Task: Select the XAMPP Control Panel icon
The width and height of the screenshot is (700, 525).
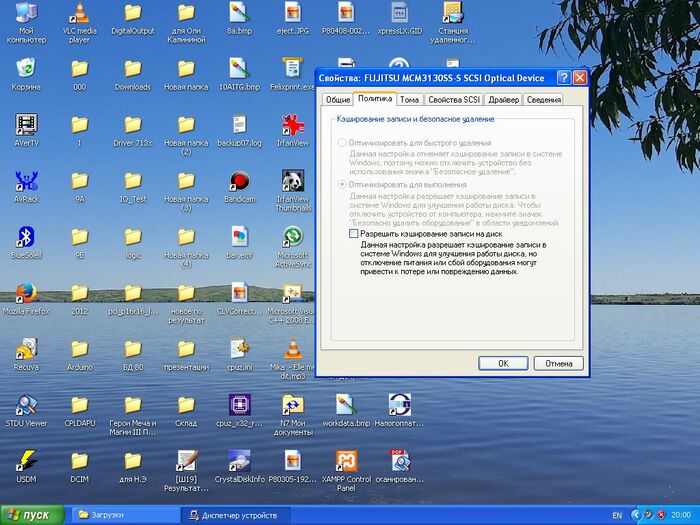Action: [346, 461]
